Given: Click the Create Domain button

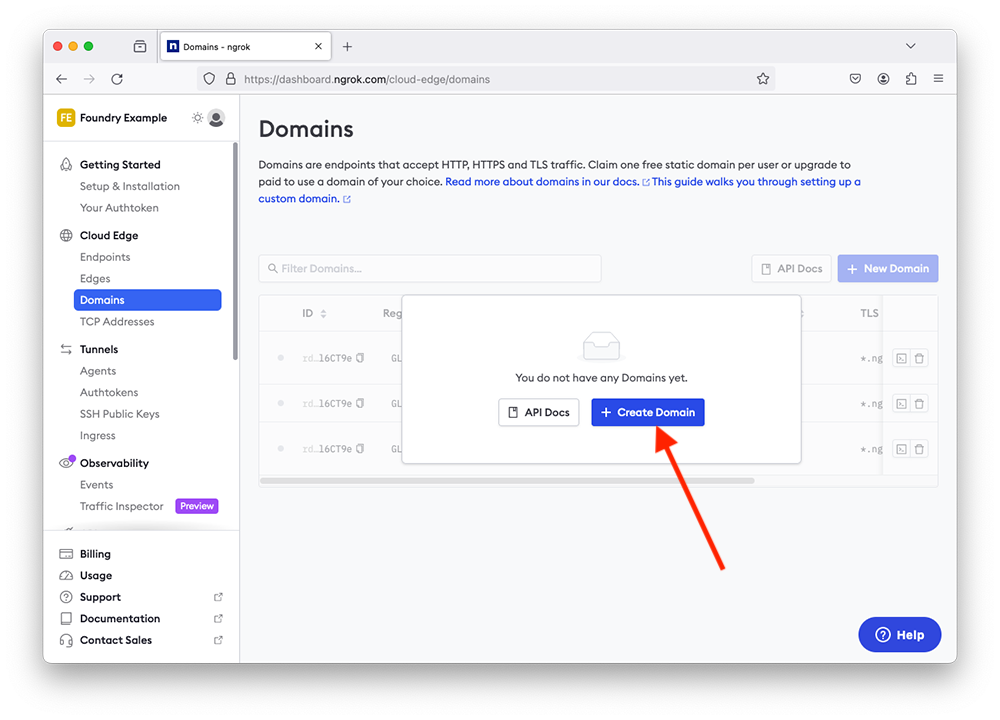Looking at the screenshot, I should point(647,412).
